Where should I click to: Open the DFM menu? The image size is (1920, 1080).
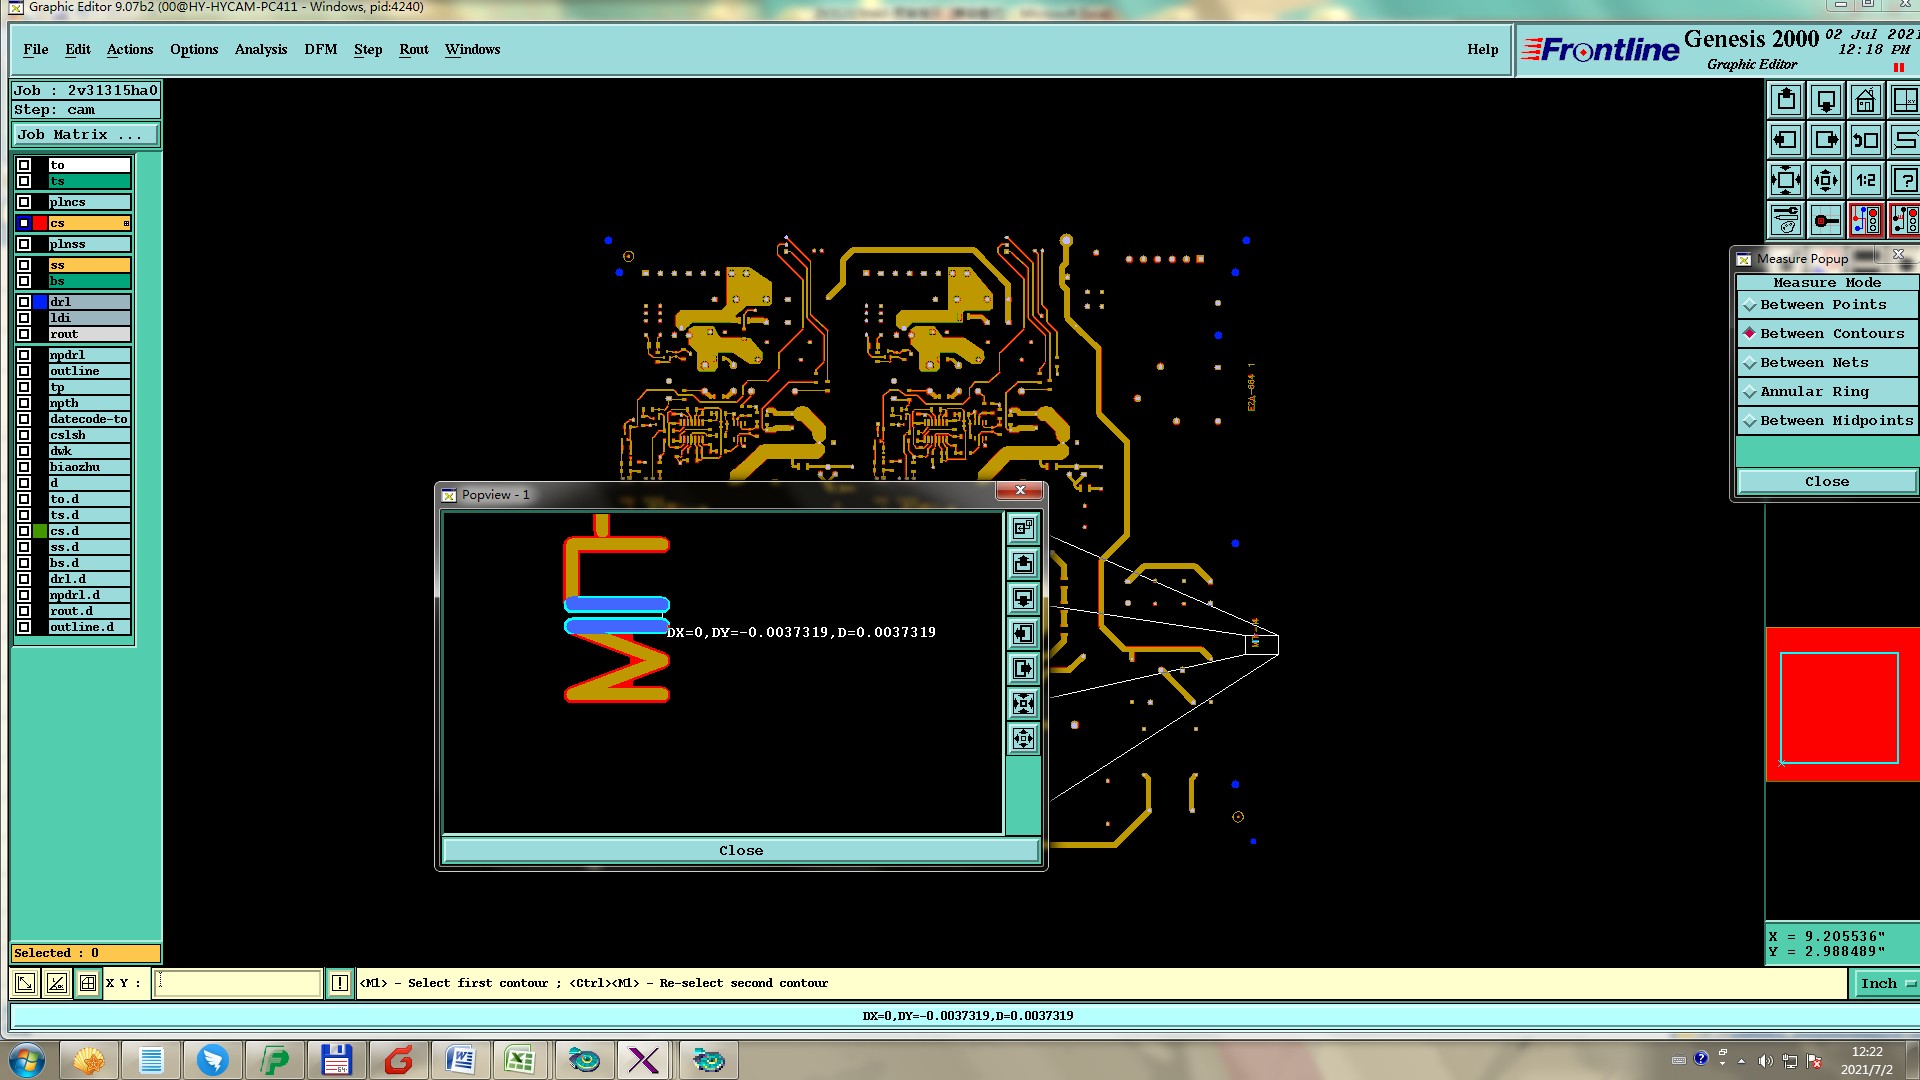point(320,50)
